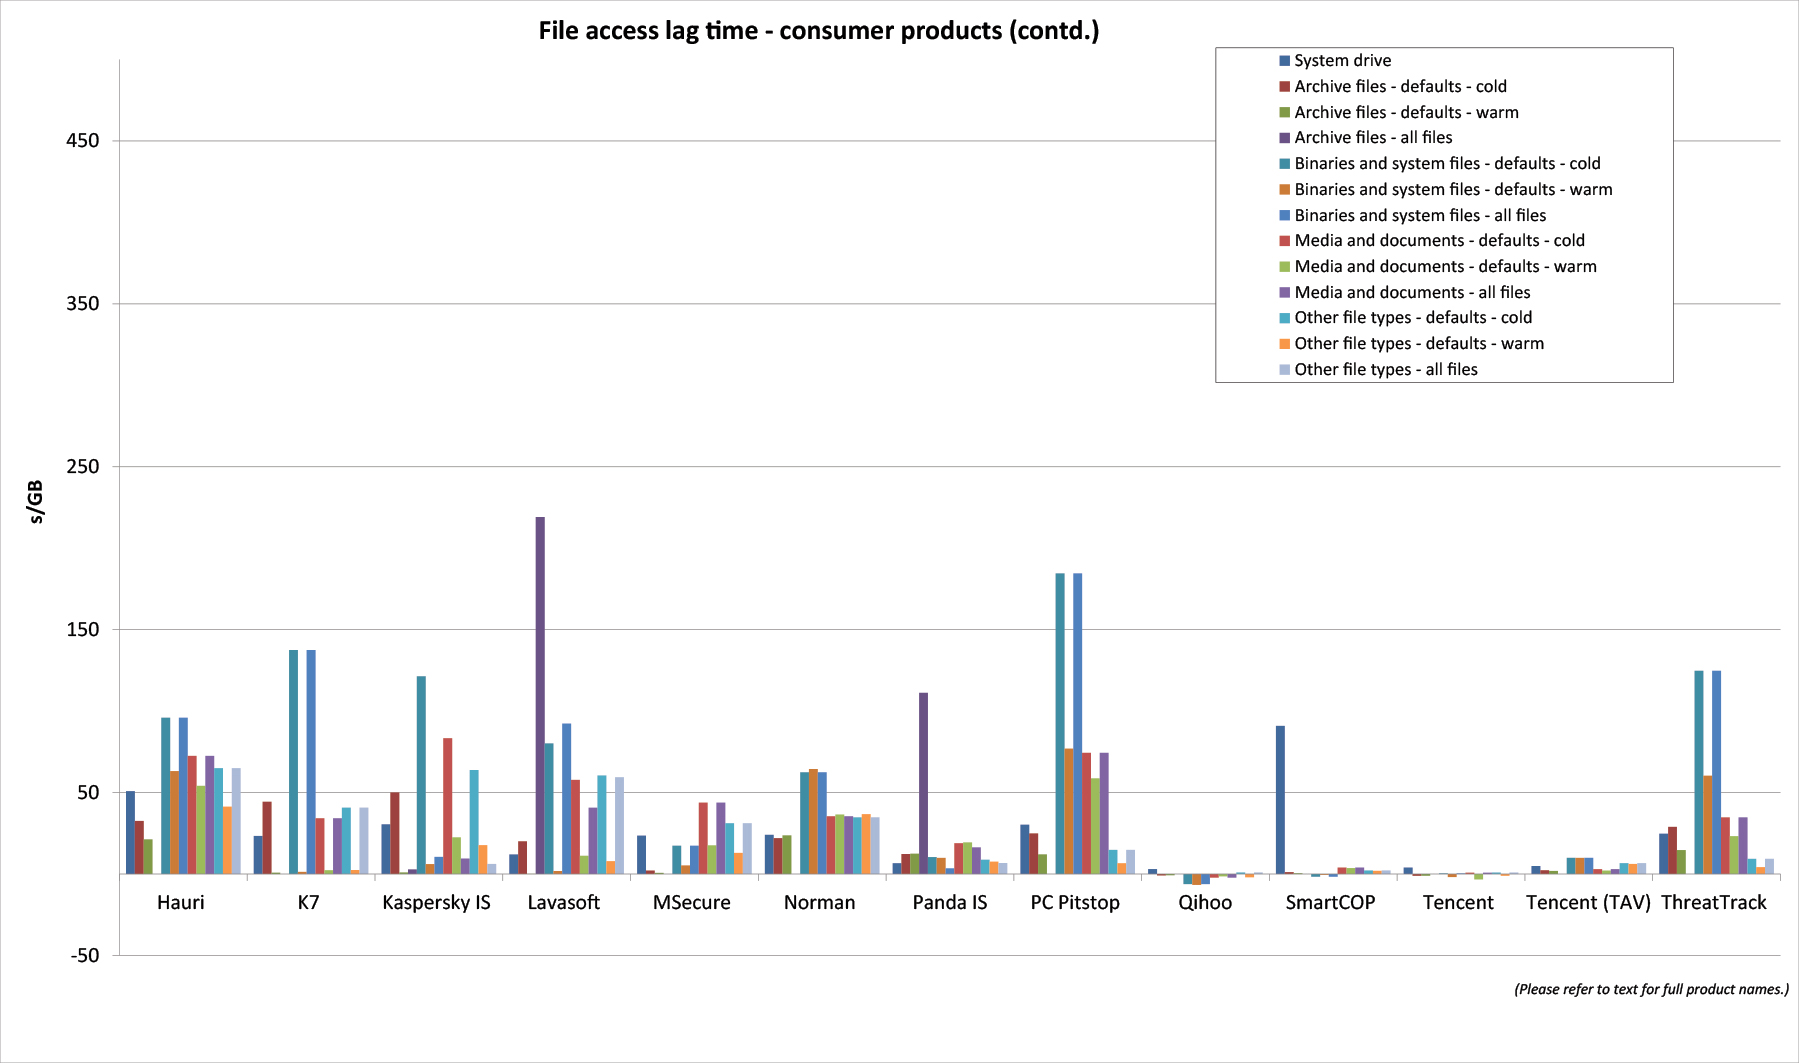Click legend text 'Media and documents - defaults - warm'
Viewport: 1799px width, 1063px height.
(1445, 267)
